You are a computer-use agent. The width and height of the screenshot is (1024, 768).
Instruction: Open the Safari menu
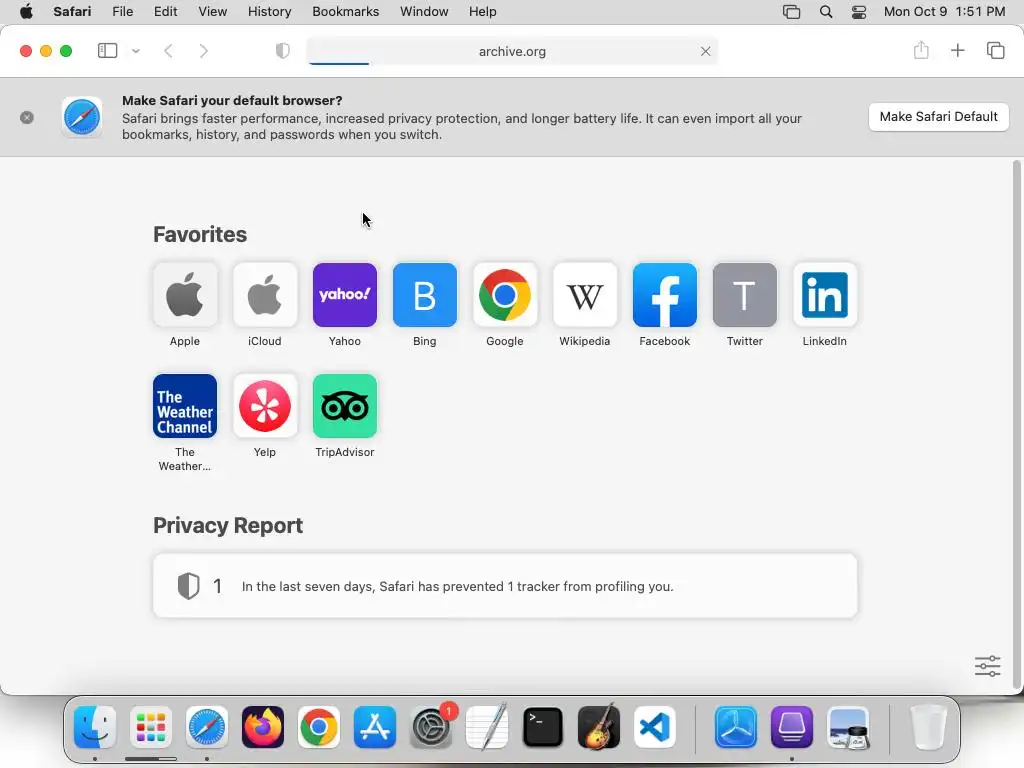(x=72, y=12)
